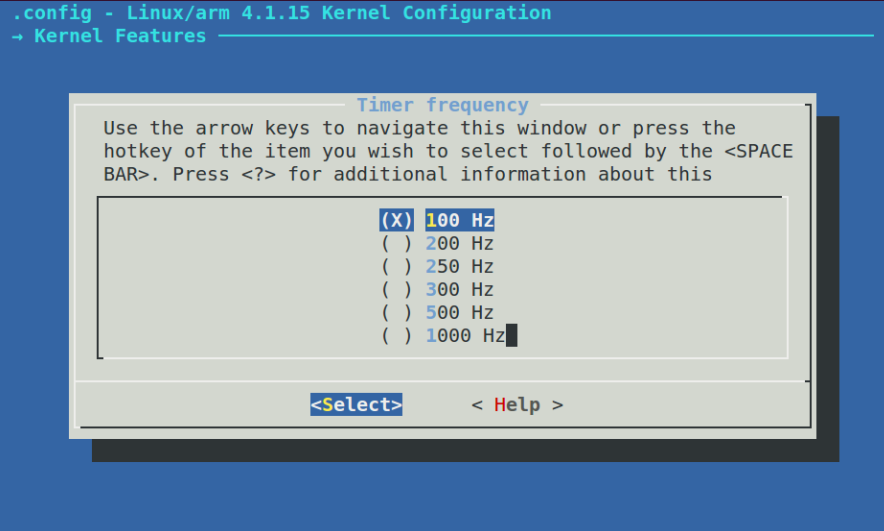884x531 pixels.
Task: Click the Kernel Features breadcrumb
Action: click(x=120, y=36)
